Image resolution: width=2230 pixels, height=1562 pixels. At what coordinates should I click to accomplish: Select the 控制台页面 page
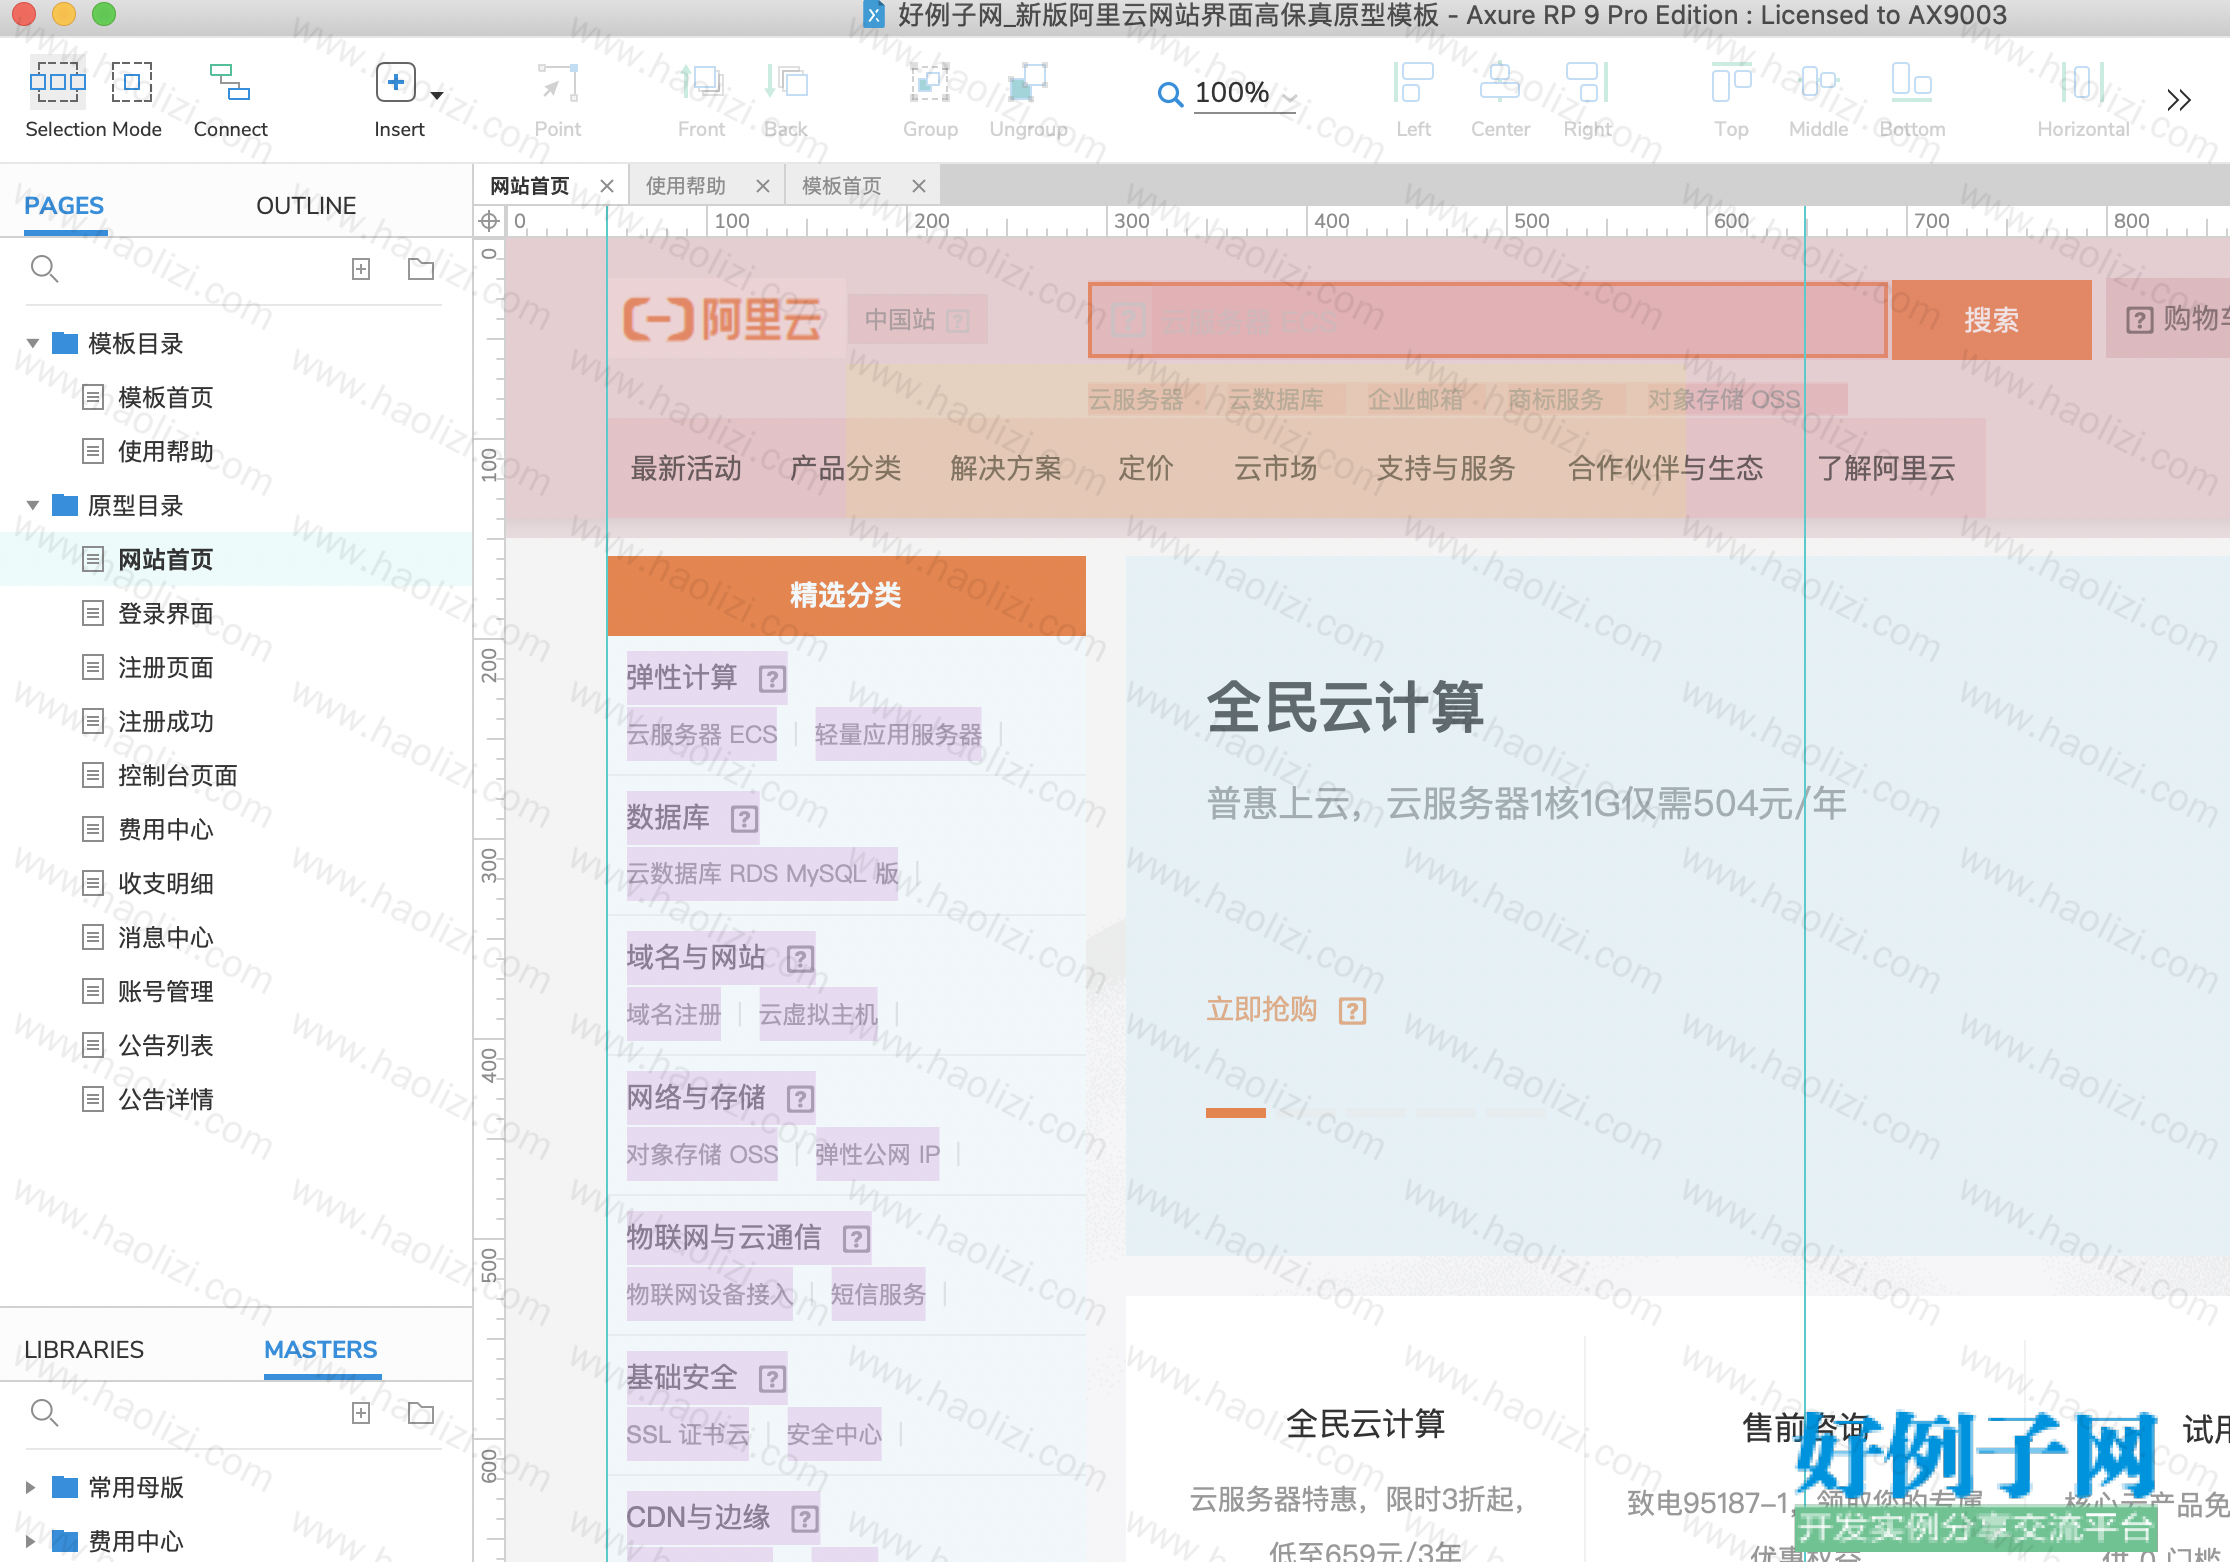point(177,776)
